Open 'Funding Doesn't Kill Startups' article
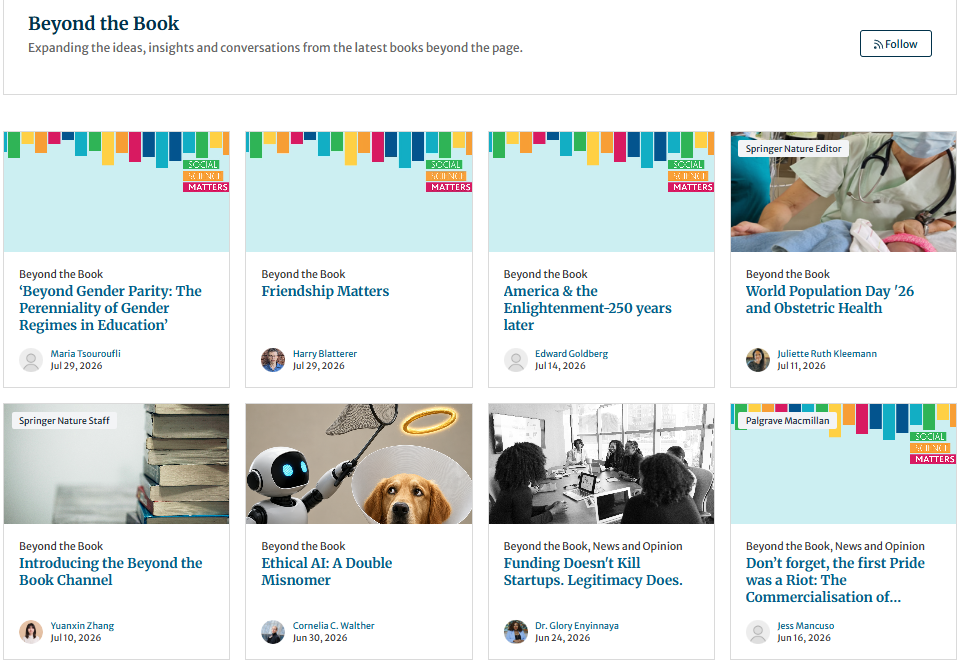Screen dimensions: 959x663 click(x=593, y=571)
